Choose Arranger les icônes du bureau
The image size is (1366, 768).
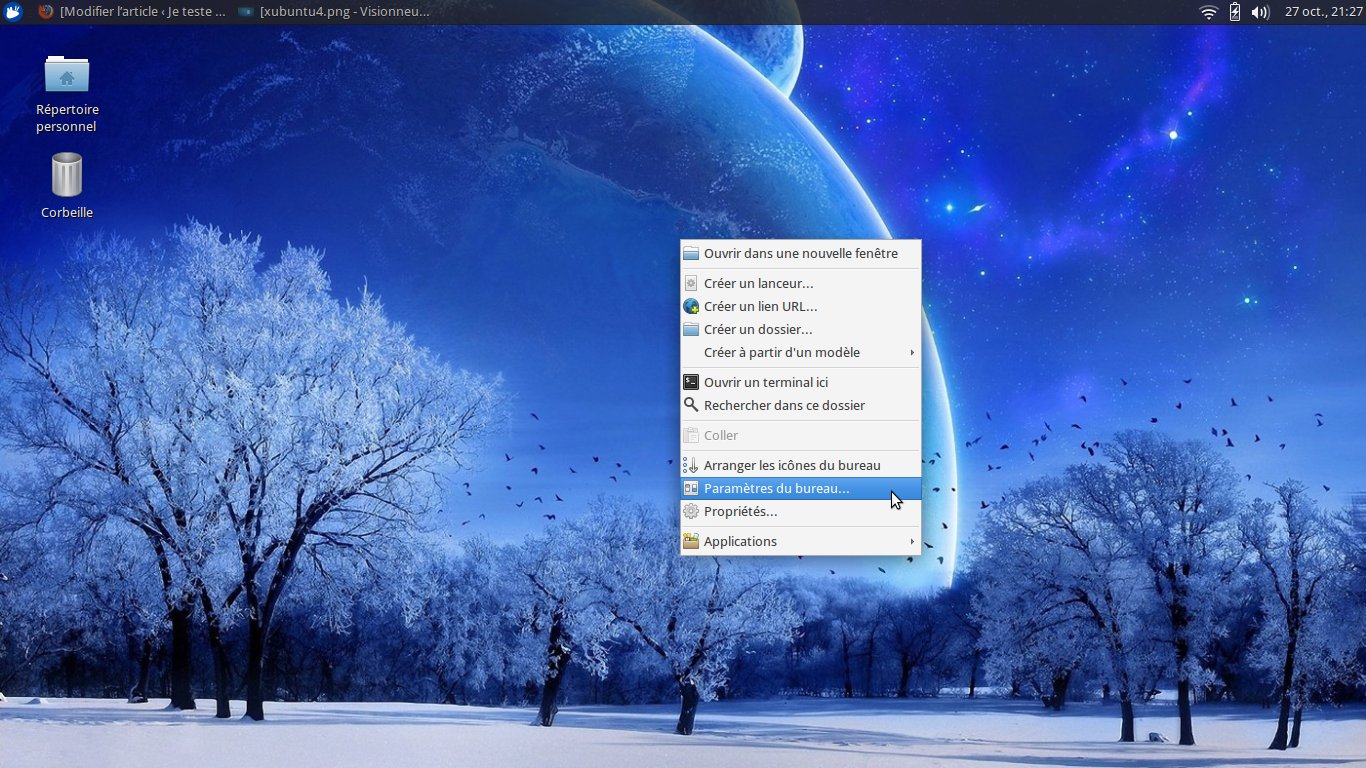pyautogui.click(x=800, y=465)
